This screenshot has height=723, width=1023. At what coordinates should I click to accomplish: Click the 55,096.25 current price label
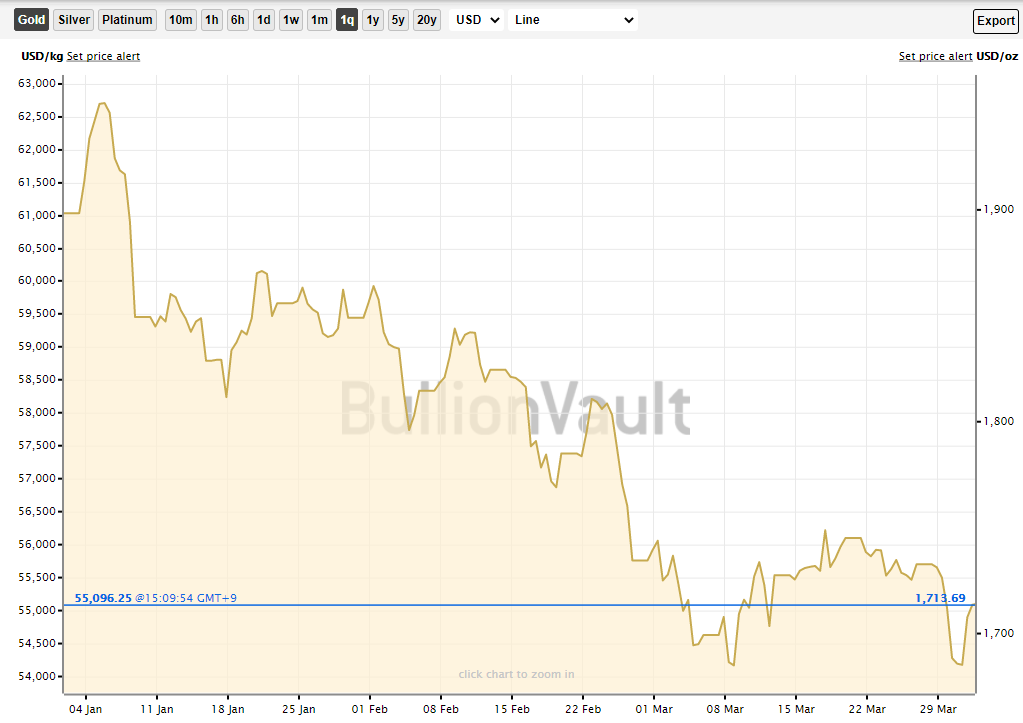[x=103, y=598]
